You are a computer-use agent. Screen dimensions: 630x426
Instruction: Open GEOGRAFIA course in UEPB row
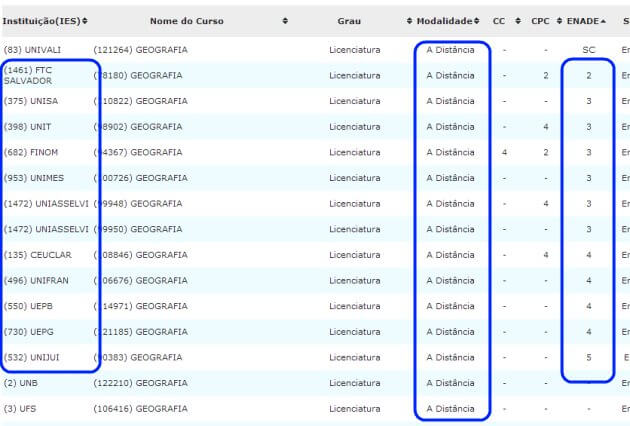141,306
